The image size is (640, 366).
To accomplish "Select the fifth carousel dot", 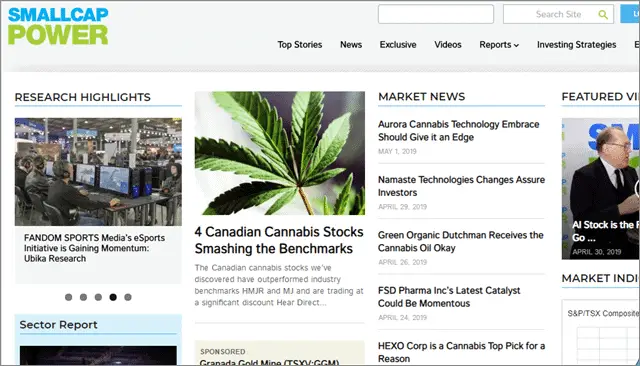I will pos(128,297).
